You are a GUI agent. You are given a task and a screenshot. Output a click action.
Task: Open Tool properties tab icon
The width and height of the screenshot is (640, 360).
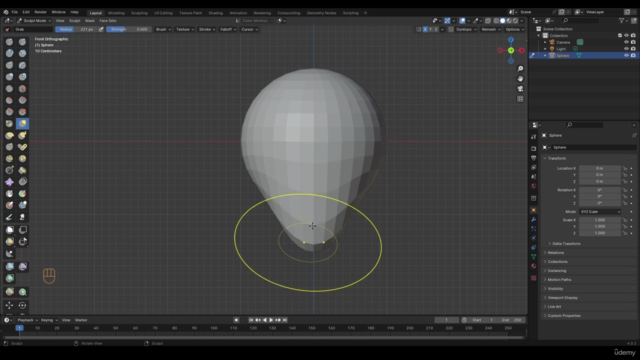coord(533,137)
